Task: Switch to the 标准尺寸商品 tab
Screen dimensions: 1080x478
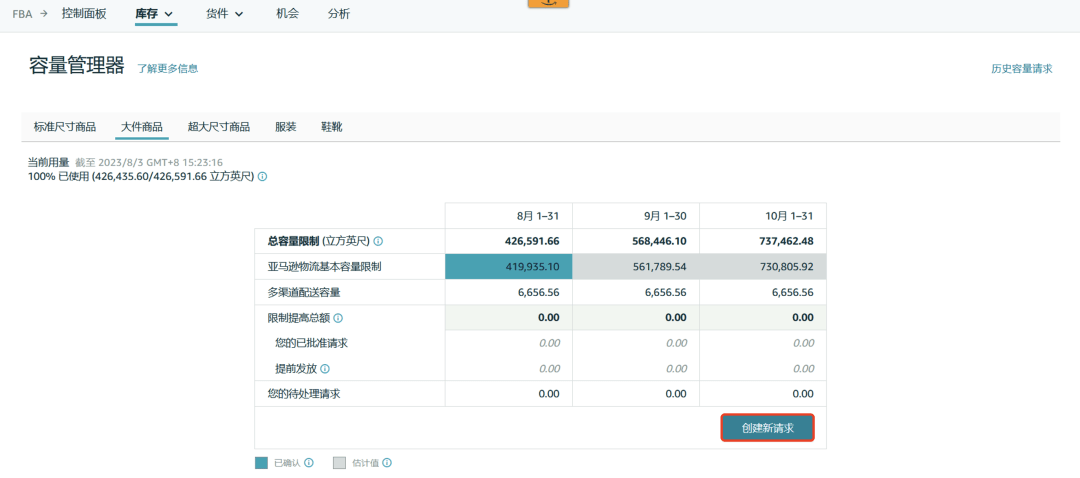Action: click(x=65, y=127)
